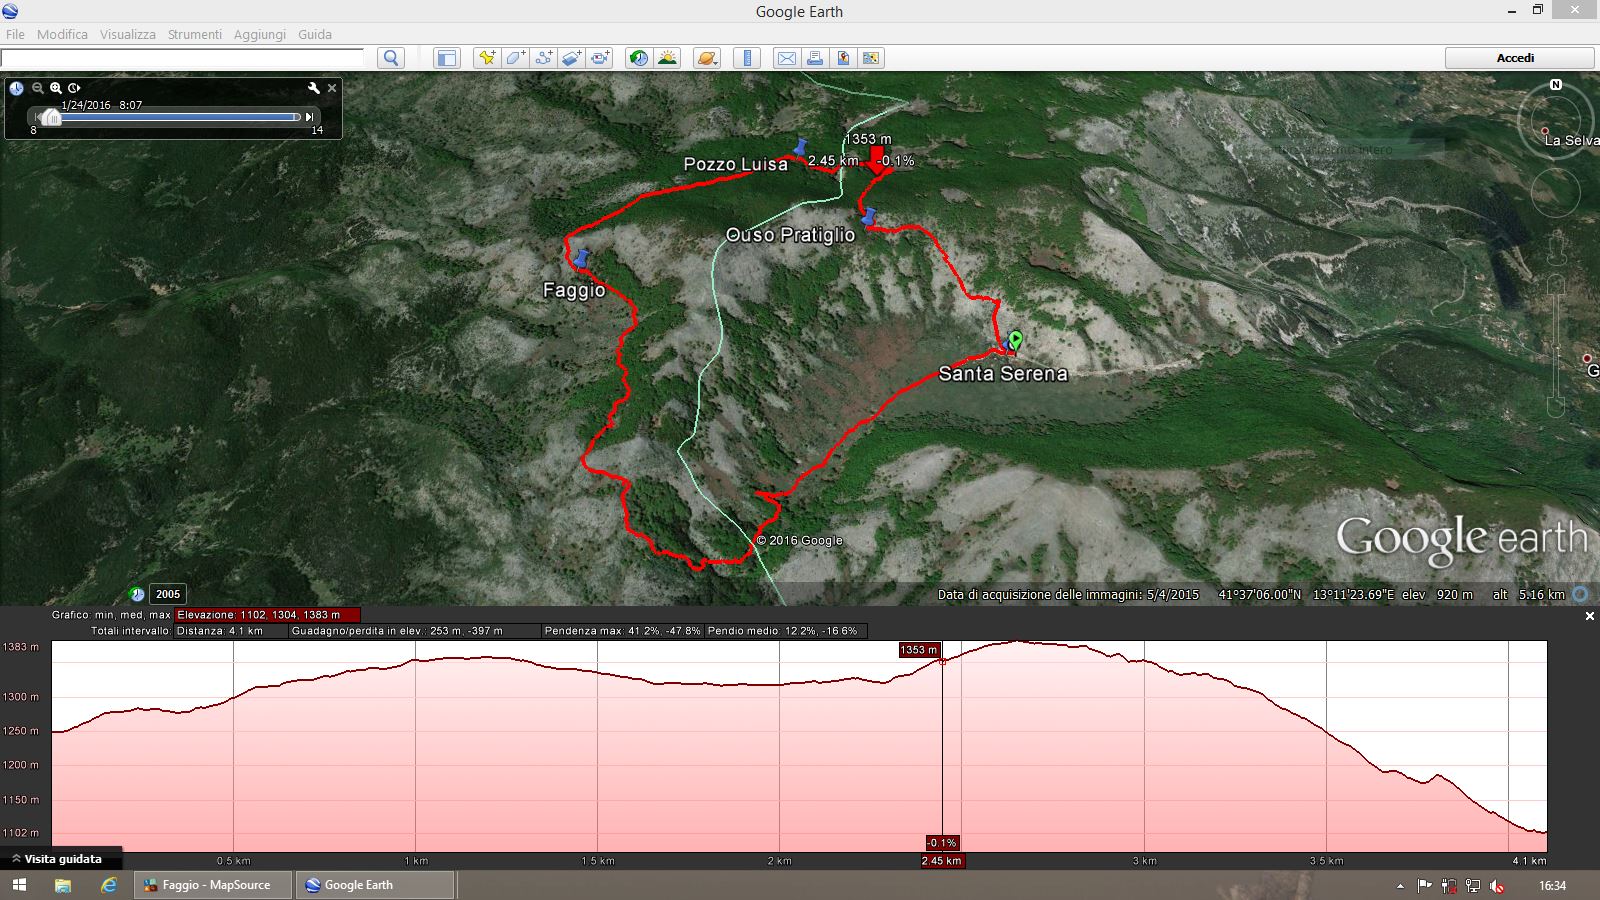Viewport: 1600px width, 900px height.
Task: Click the Pozzo Luisa placemark pin
Action: click(x=800, y=148)
